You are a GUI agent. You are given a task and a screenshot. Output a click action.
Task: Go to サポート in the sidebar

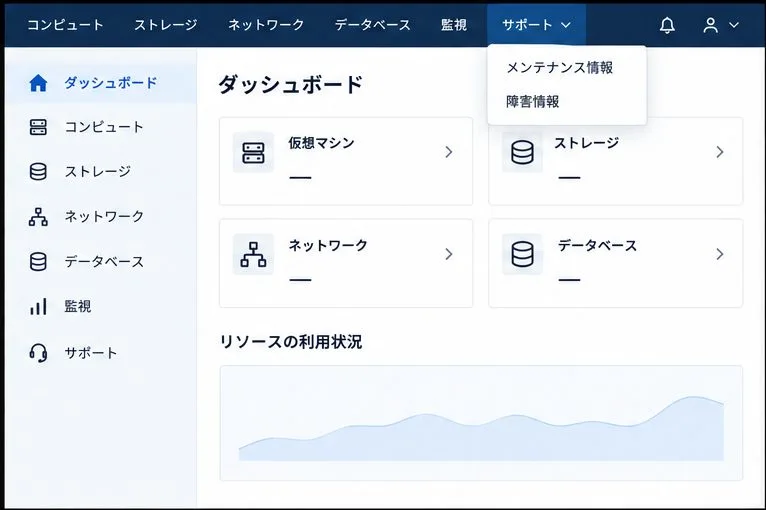point(91,353)
